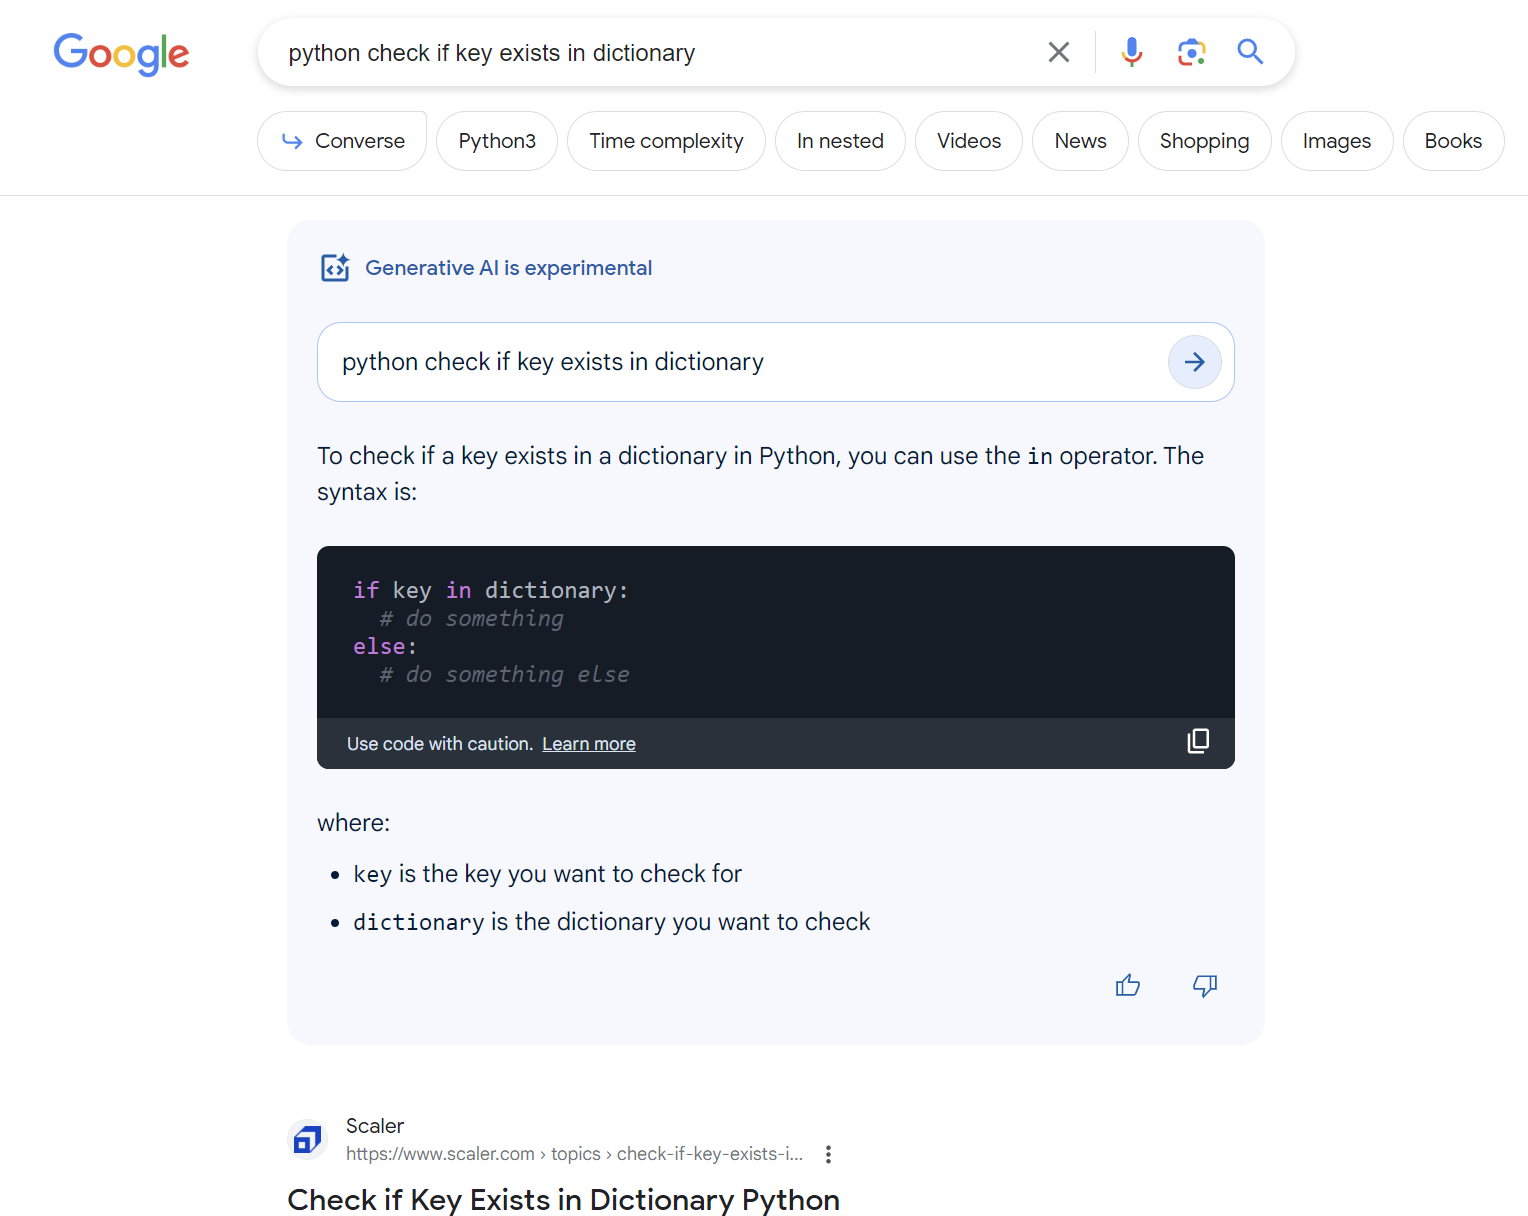
Task: Switch to Shopping results
Action: [1204, 141]
